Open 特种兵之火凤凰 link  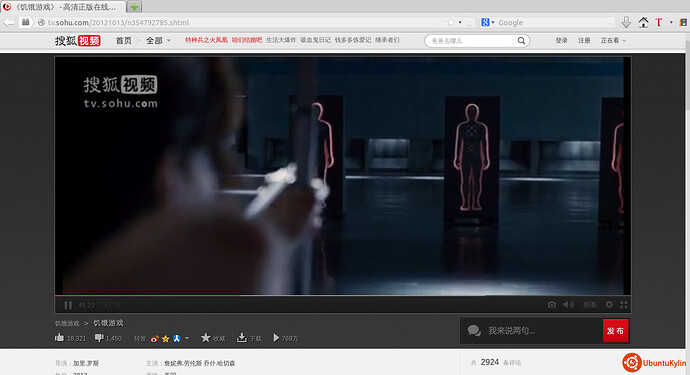(x=206, y=40)
